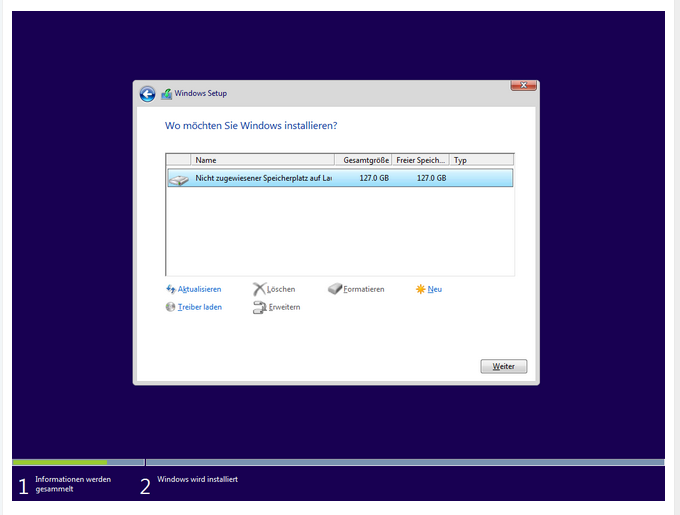Click the Löschen link
Image resolution: width=680 pixels, height=515 pixels.
pos(281,289)
